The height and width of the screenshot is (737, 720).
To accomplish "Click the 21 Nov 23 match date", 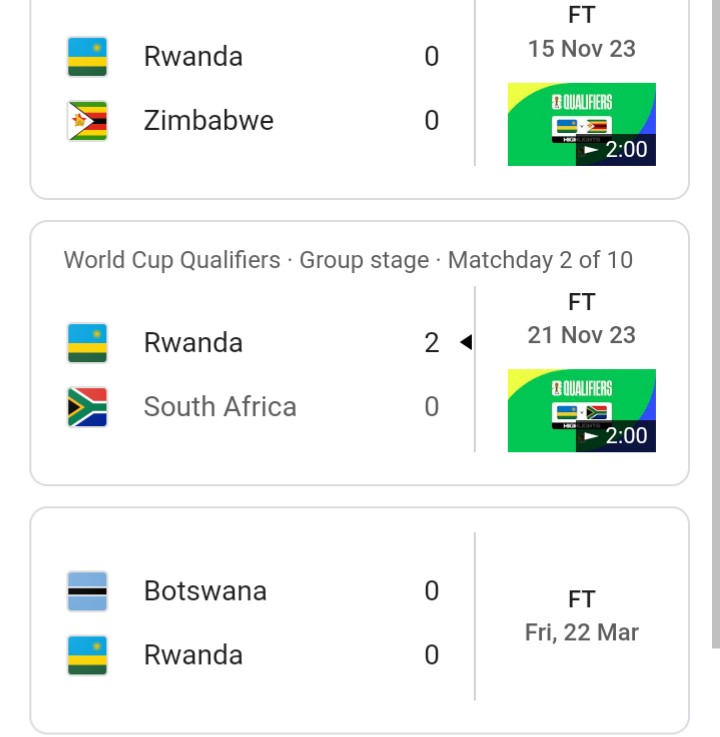I will (x=581, y=335).
